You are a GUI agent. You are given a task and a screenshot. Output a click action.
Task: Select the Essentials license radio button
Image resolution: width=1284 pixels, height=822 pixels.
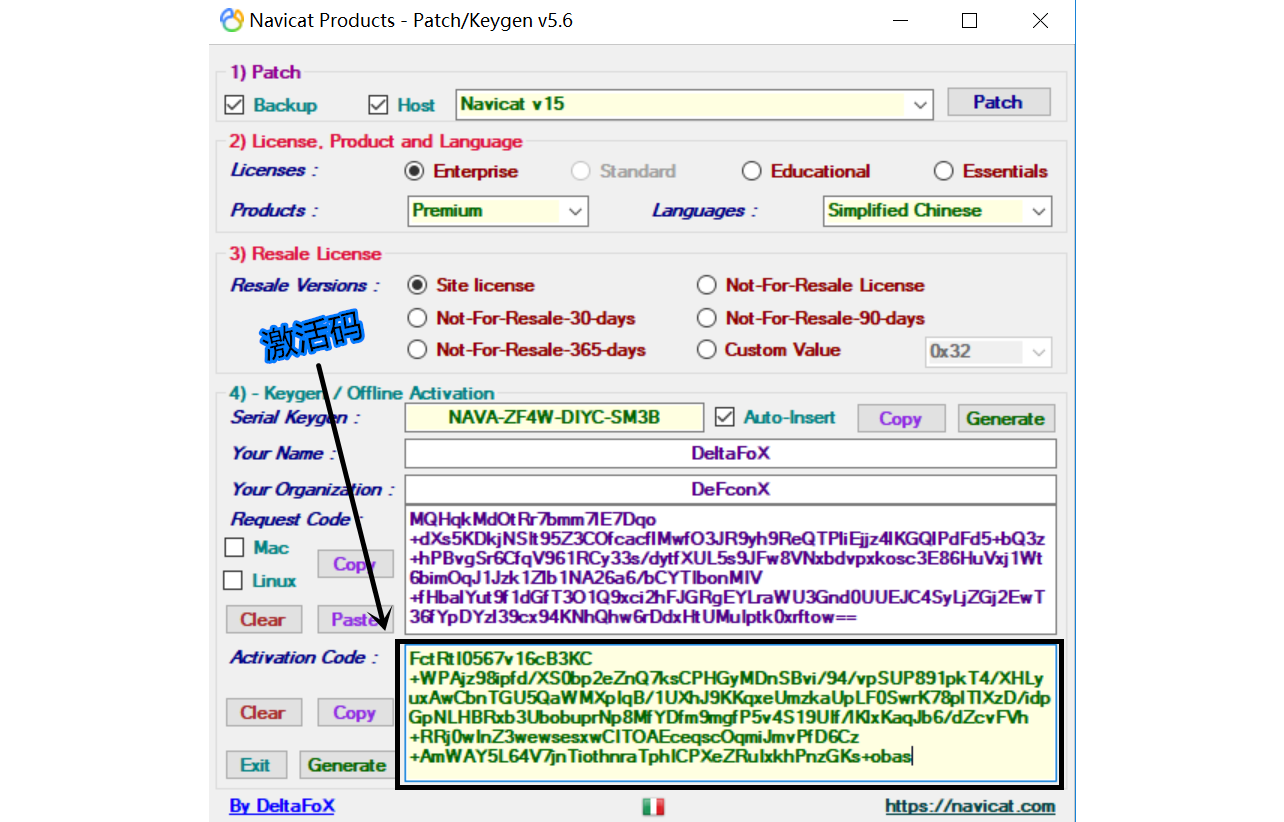point(943,171)
